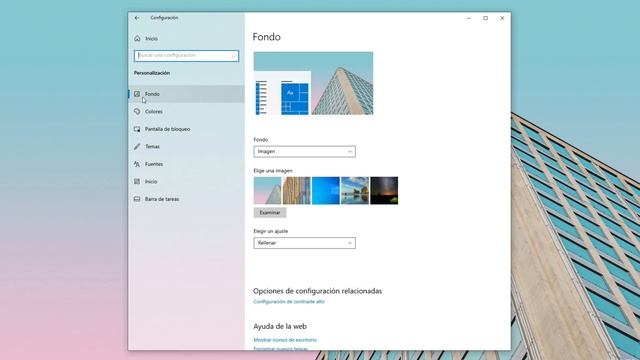
Task: Click the arrow of the Imagen combo box
Action: (349, 152)
